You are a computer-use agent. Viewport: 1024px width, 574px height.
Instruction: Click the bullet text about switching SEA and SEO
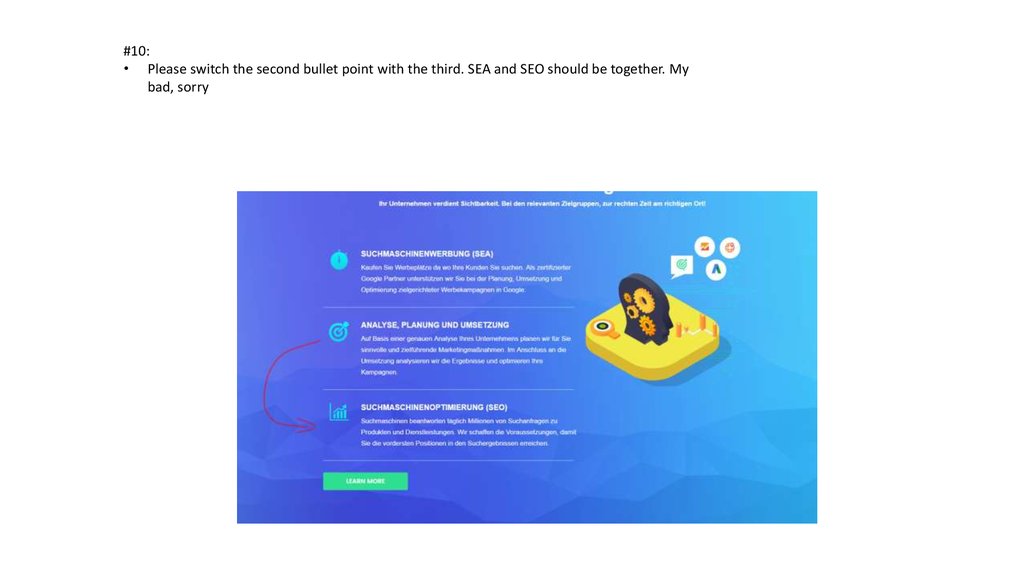click(418, 78)
